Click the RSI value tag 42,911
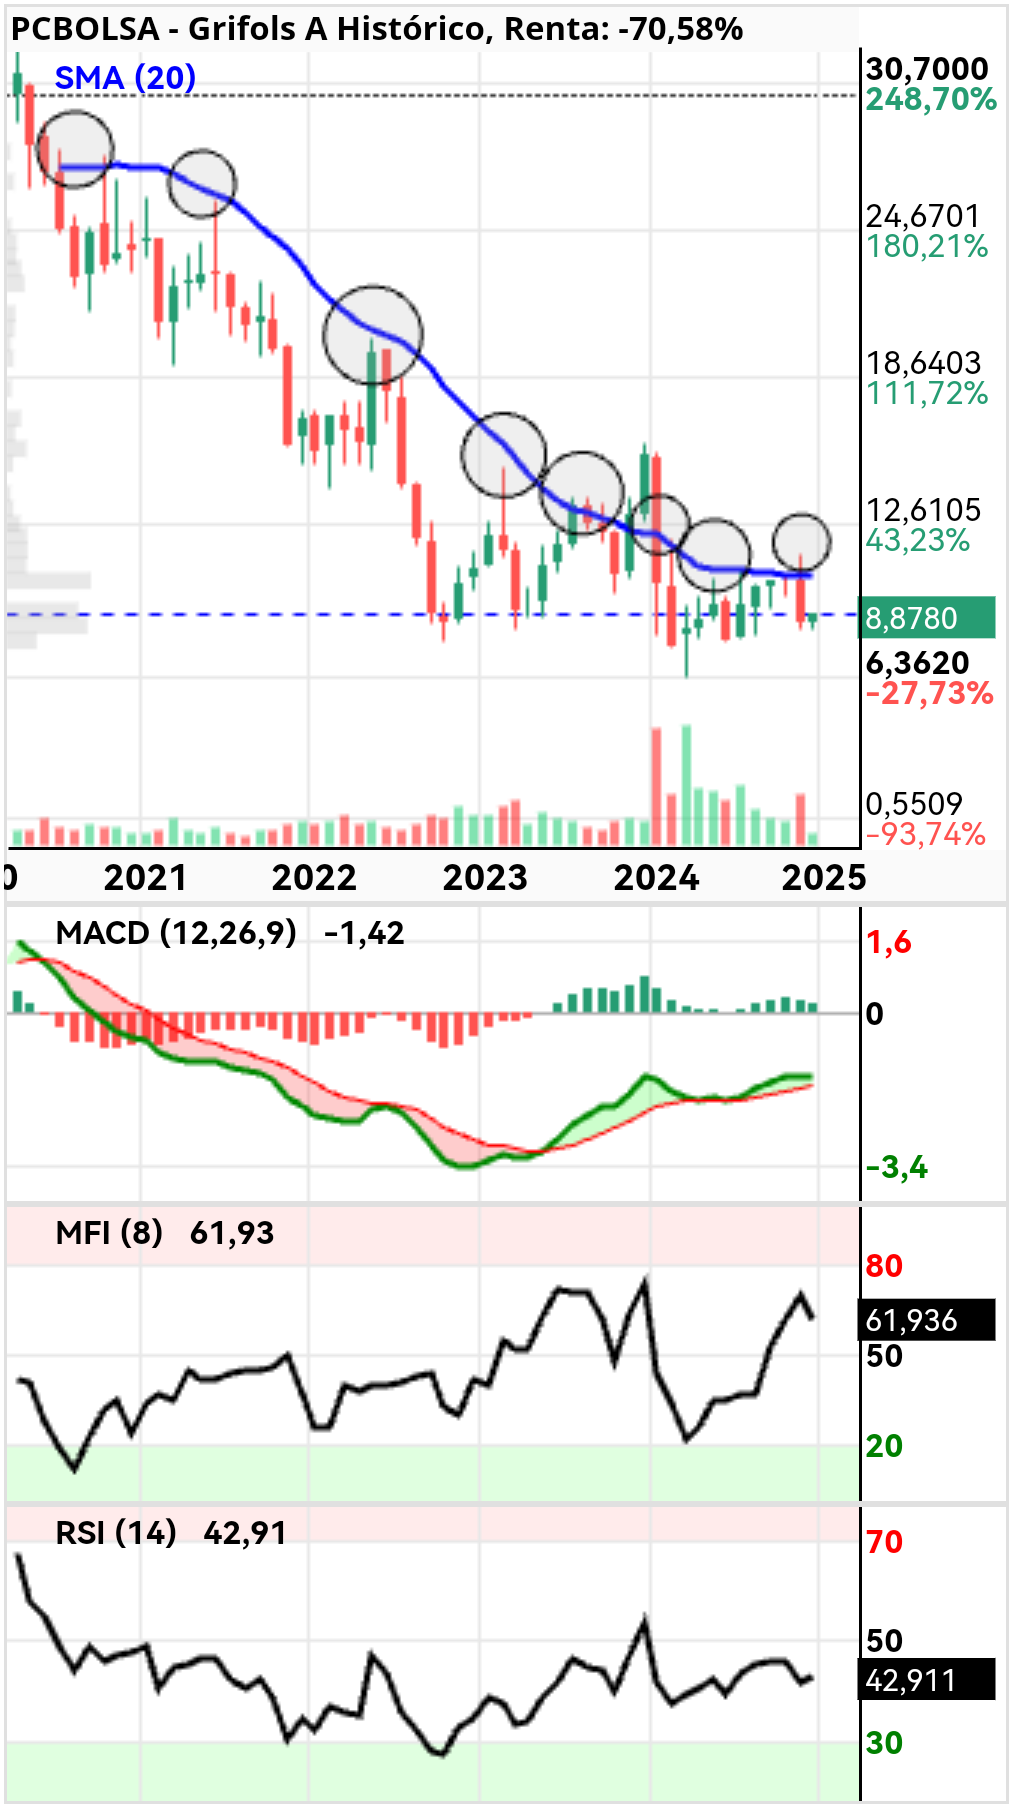 927,1680
